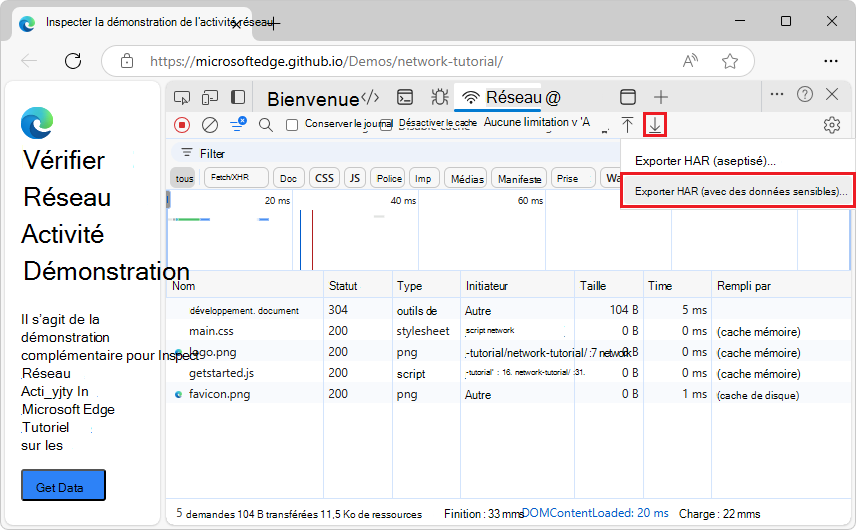This screenshot has width=856, height=530.
Task: Filter by Fetch/XHR requests
Action: coord(236,177)
